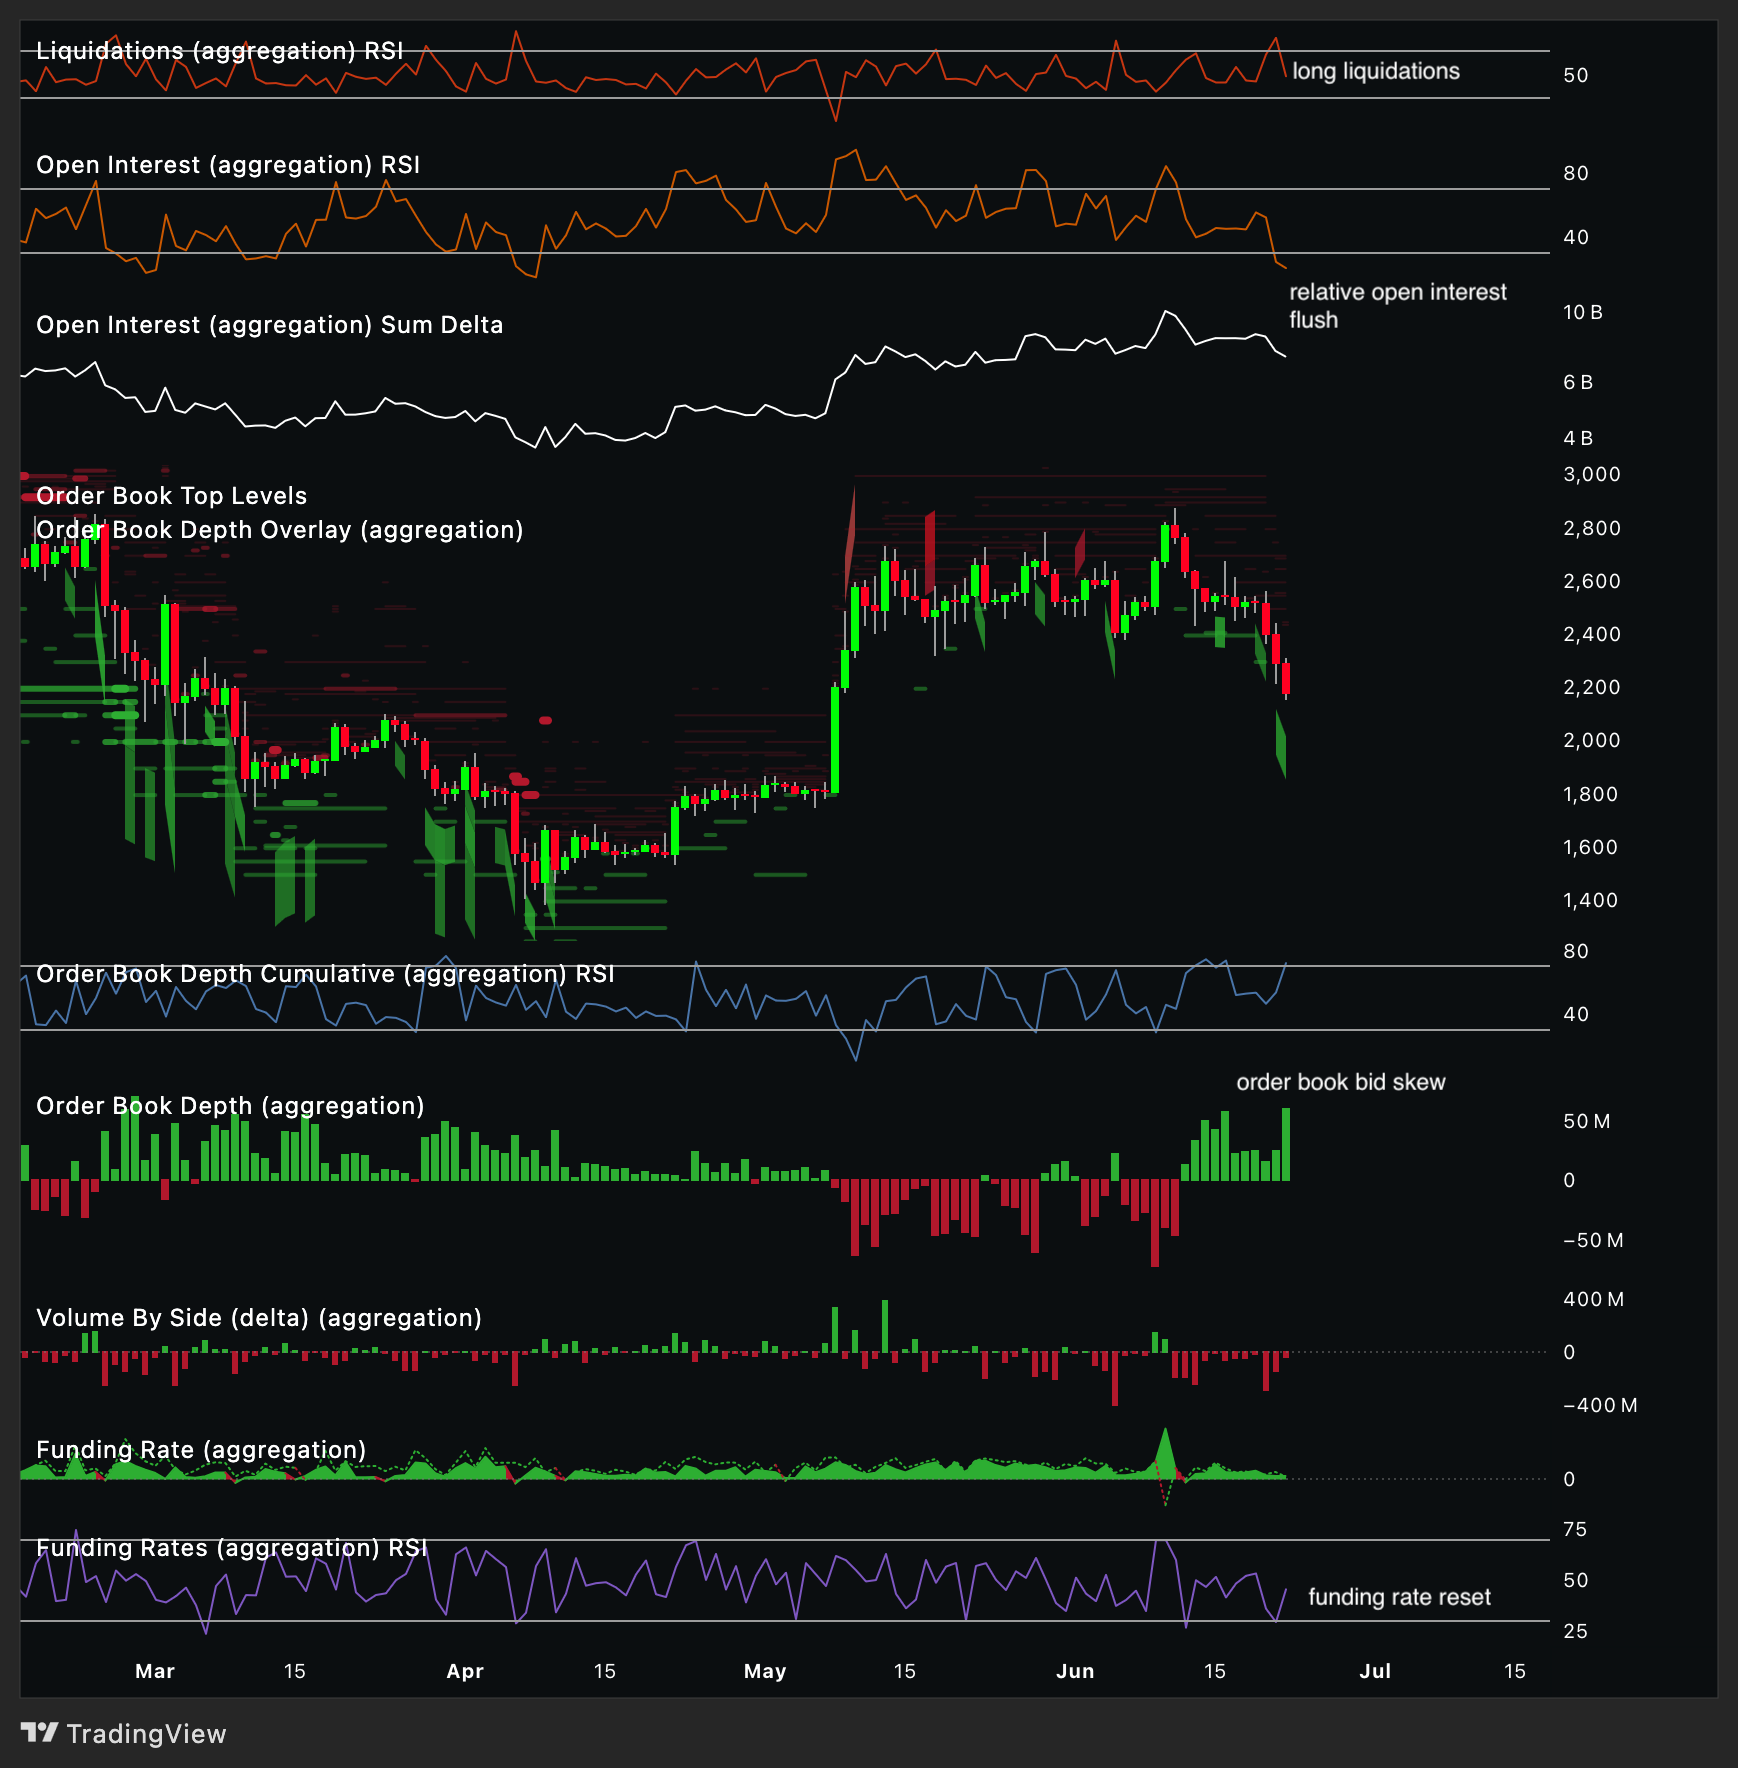
Task: Click the Order Book Depth (aggregation) title
Action: tap(230, 1106)
